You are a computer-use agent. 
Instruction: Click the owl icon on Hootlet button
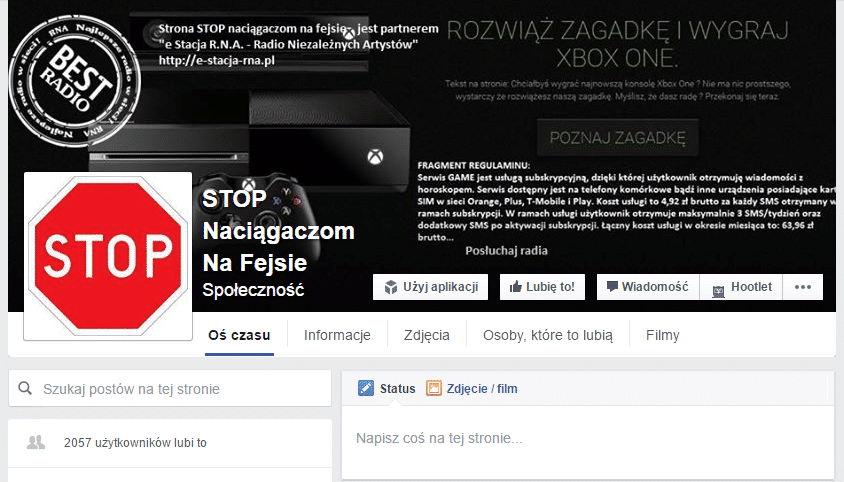pyautogui.click(x=718, y=291)
